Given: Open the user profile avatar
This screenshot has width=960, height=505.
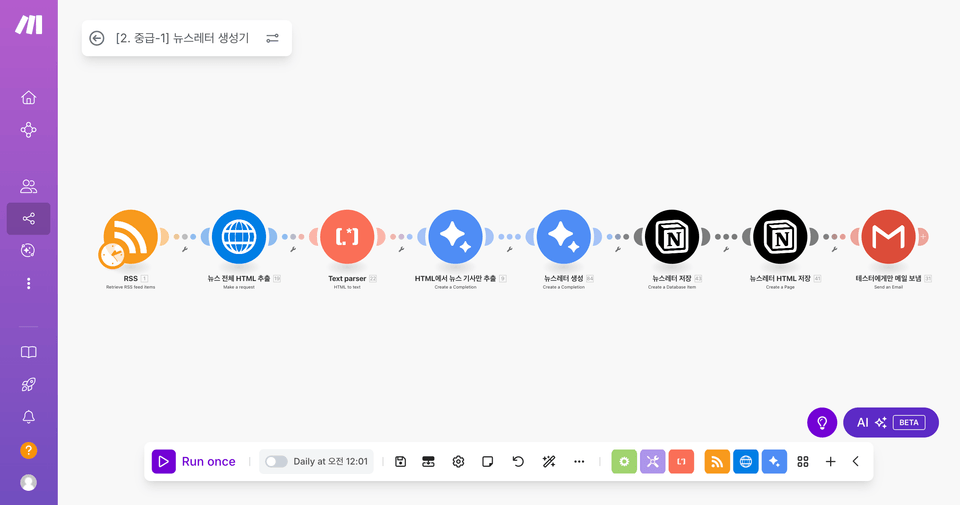Looking at the screenshot, I should tap(28, 482).
